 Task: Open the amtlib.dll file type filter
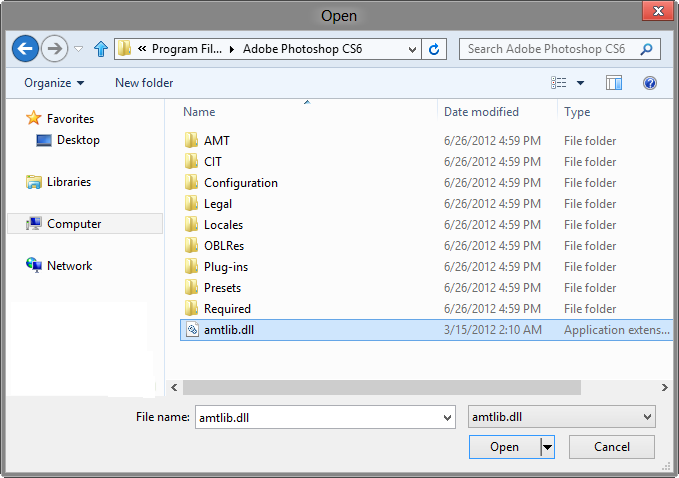[562, 417]
